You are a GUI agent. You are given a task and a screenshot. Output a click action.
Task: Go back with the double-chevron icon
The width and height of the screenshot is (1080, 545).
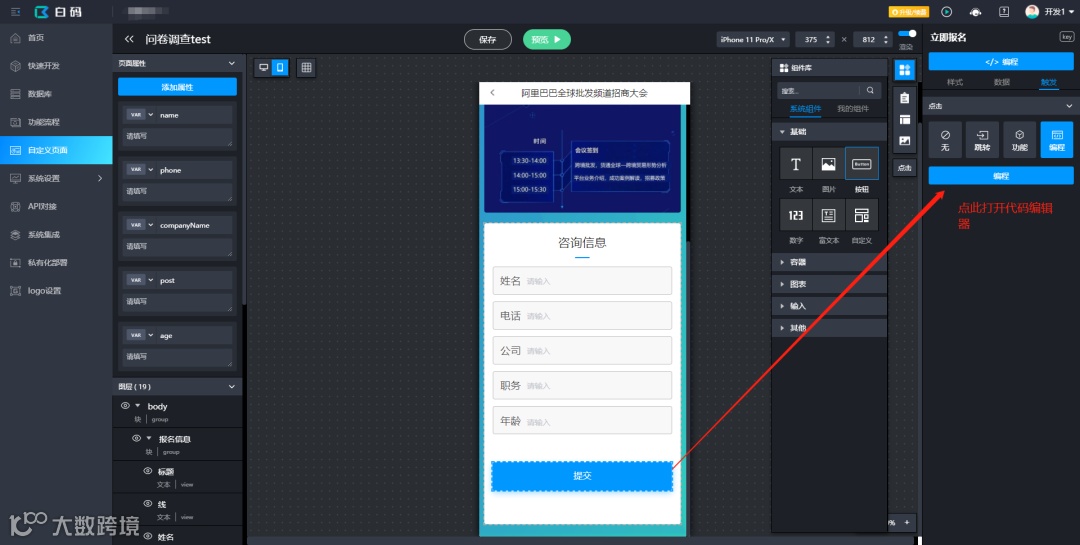click(x=129, y=39)
